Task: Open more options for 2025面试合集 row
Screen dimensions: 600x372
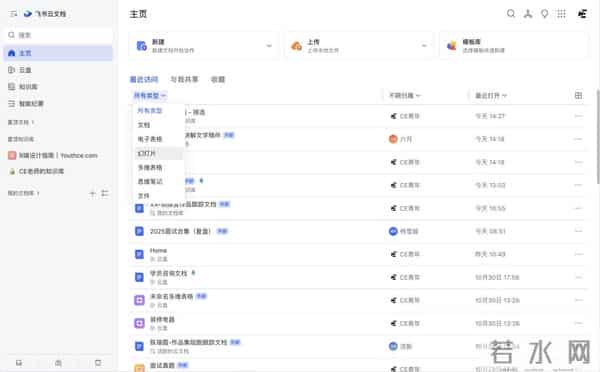Action: (579, 231)
